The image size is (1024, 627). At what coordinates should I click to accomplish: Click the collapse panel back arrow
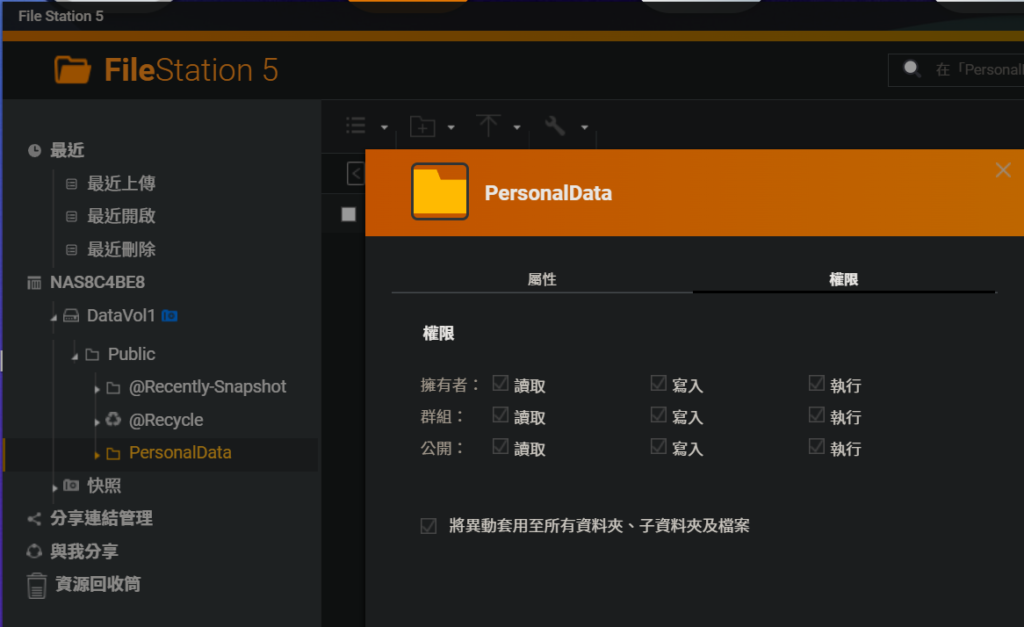[355, 174]
